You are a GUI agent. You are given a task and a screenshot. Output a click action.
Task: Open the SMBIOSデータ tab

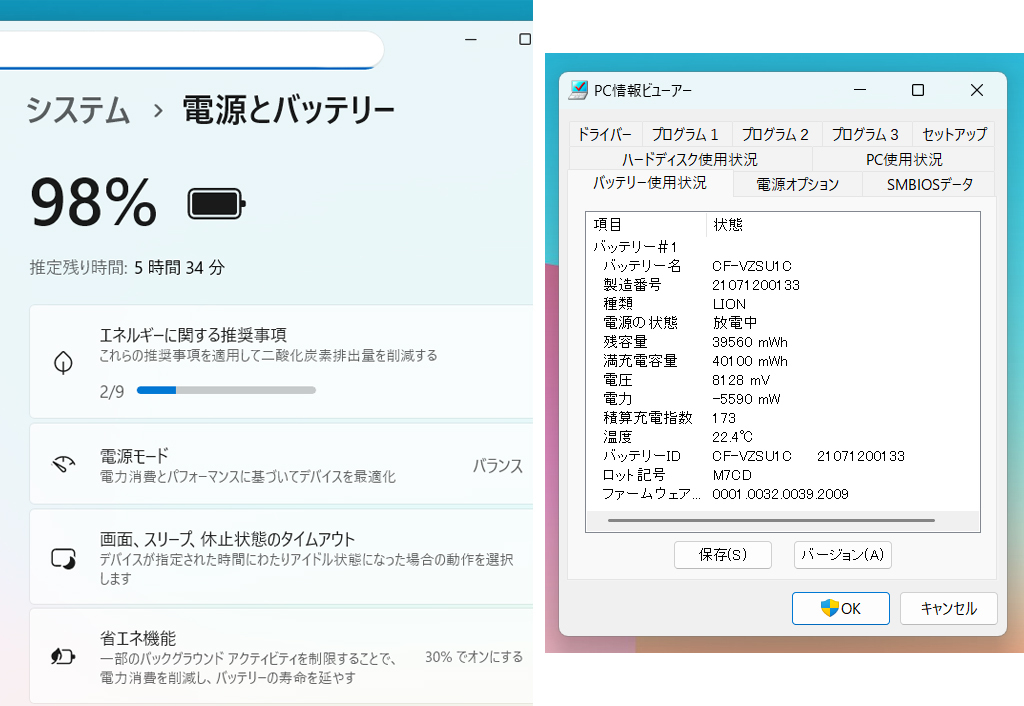[x=927, y=184]
